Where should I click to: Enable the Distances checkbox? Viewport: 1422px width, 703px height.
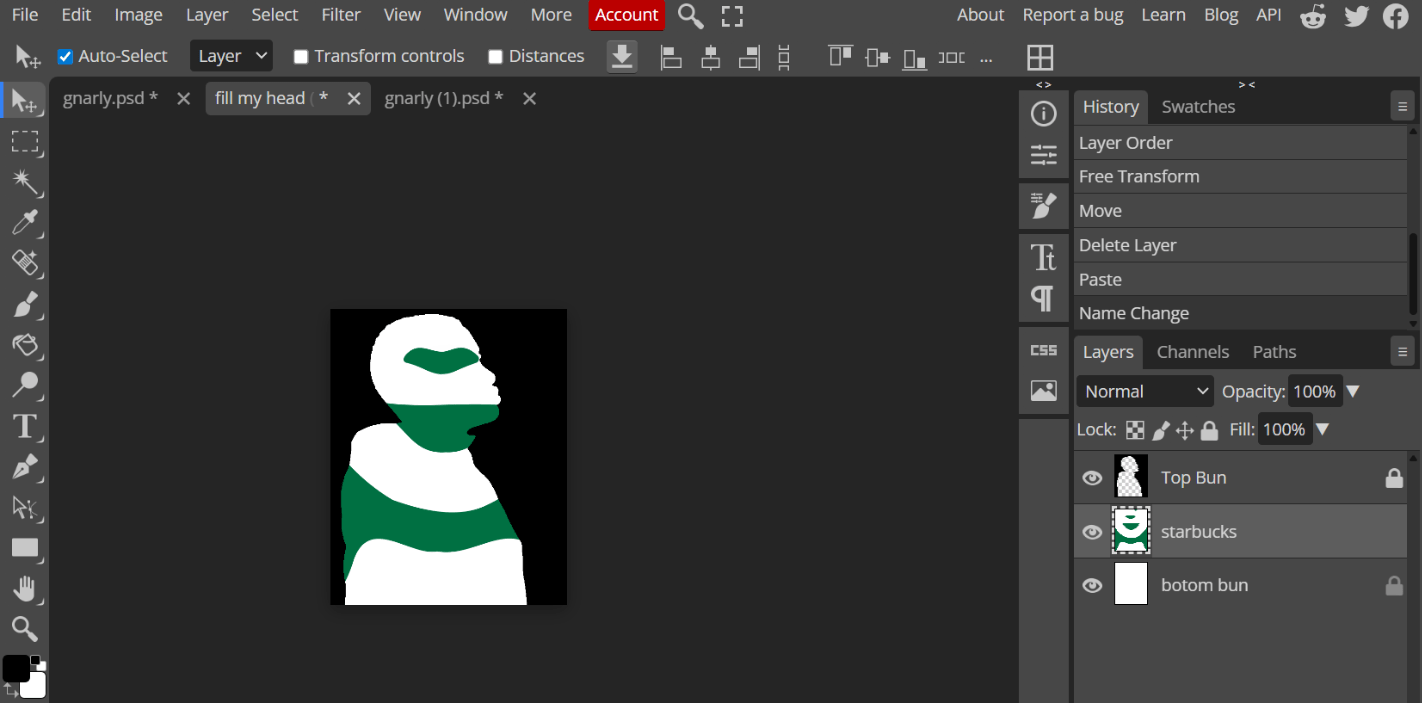coord(495,57)
